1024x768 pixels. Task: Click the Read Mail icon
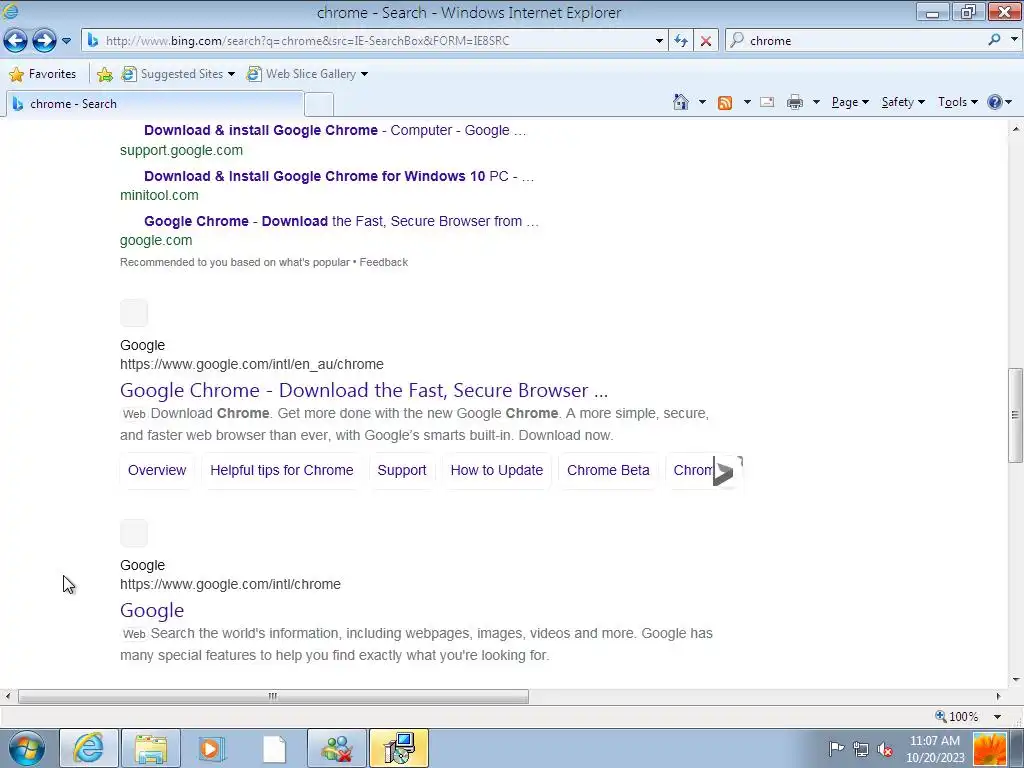pos(767,102)
